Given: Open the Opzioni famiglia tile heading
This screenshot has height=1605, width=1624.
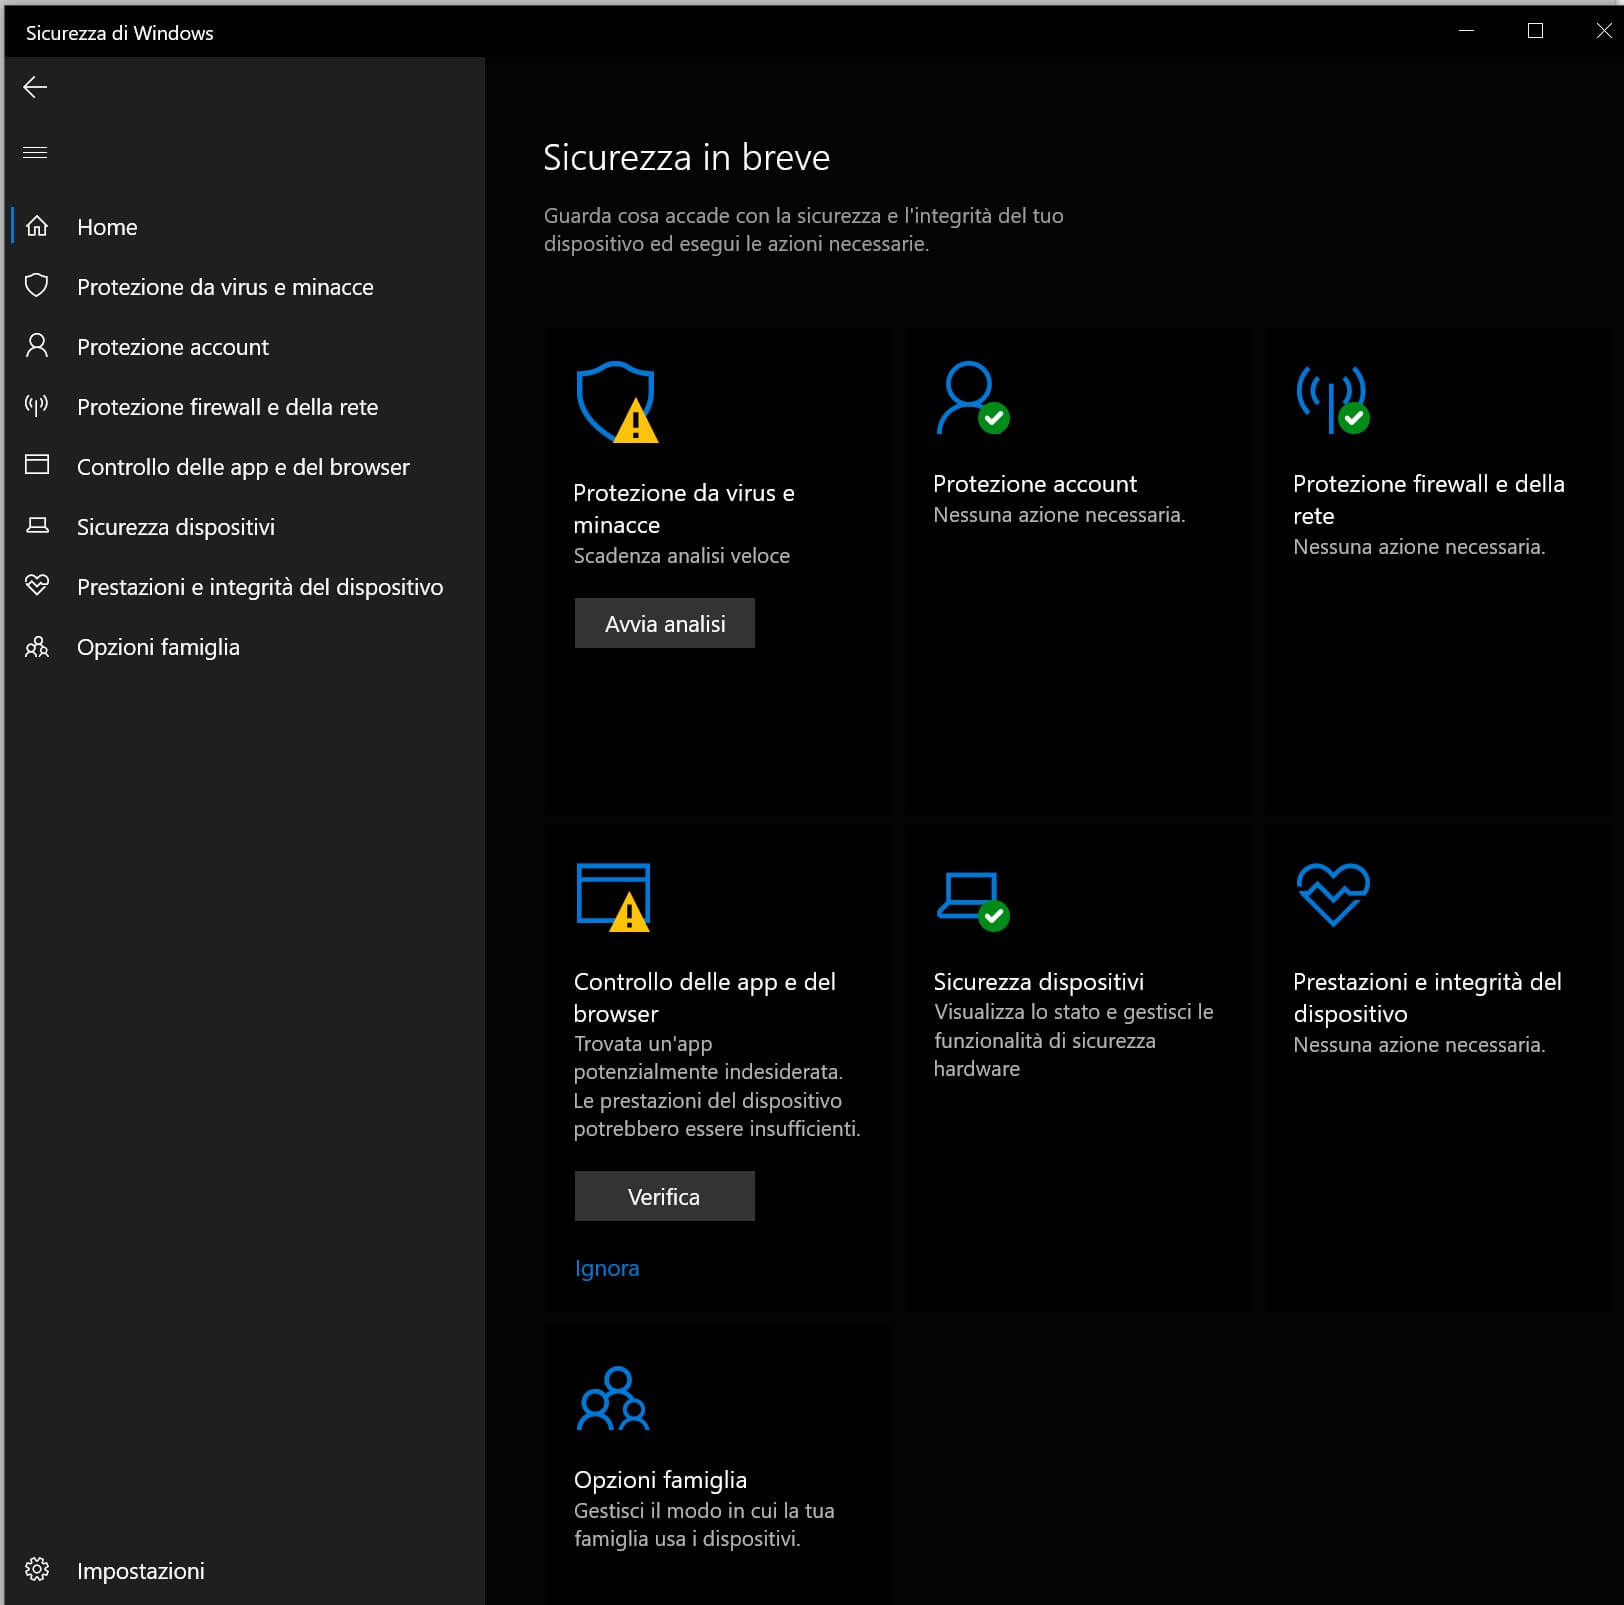Looking at the screenshot, I should (x=660, y=1479).
